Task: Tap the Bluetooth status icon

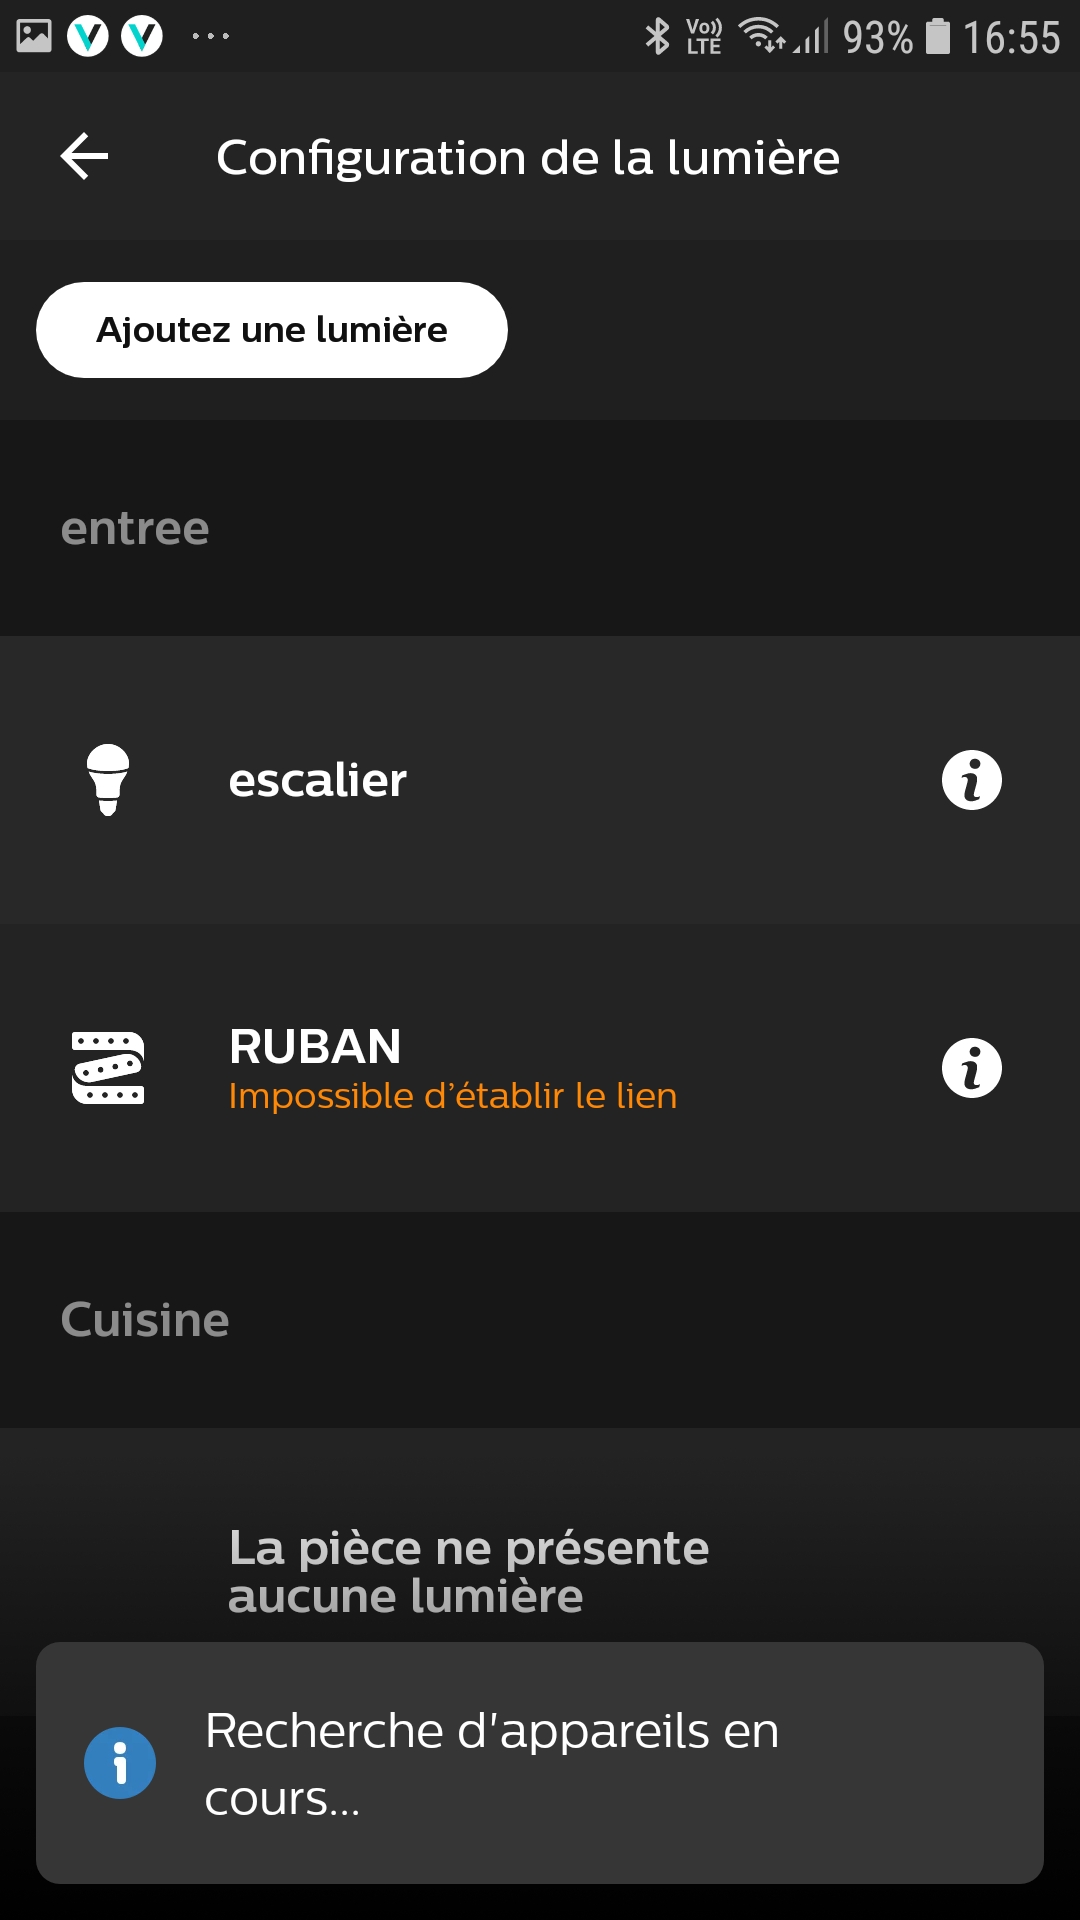Action: click(657, 37)
